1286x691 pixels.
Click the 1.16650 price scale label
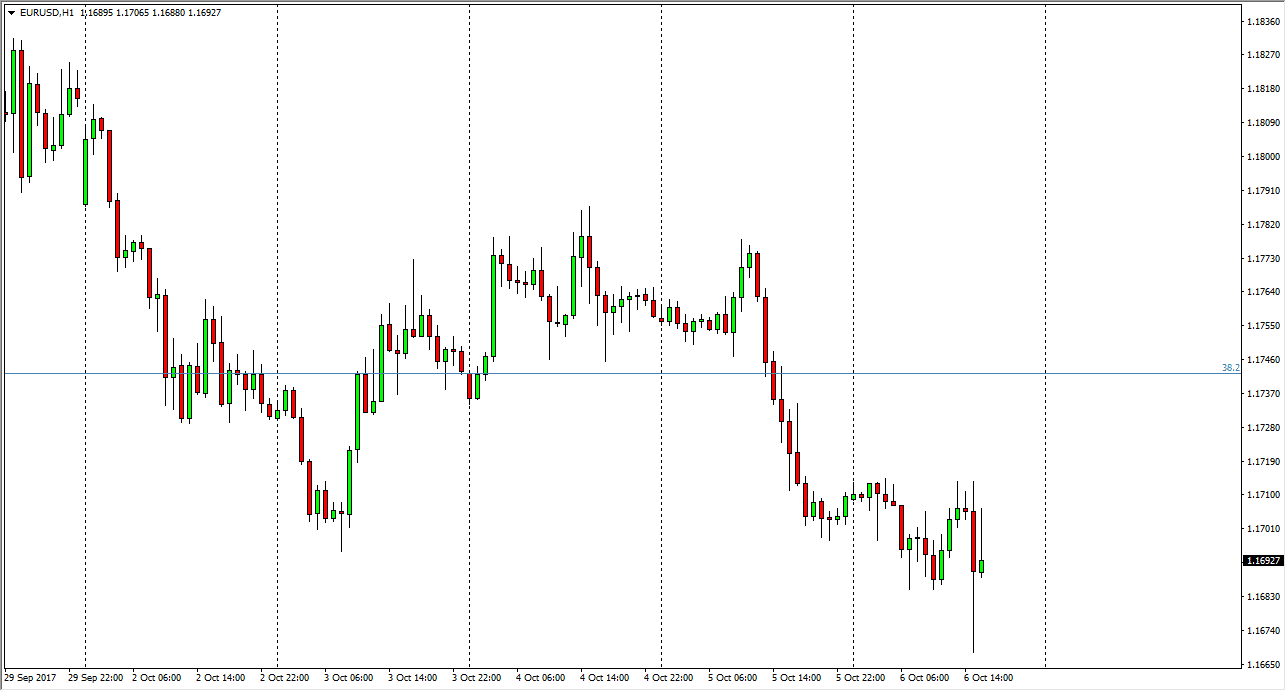click(x=1263, y=665)
